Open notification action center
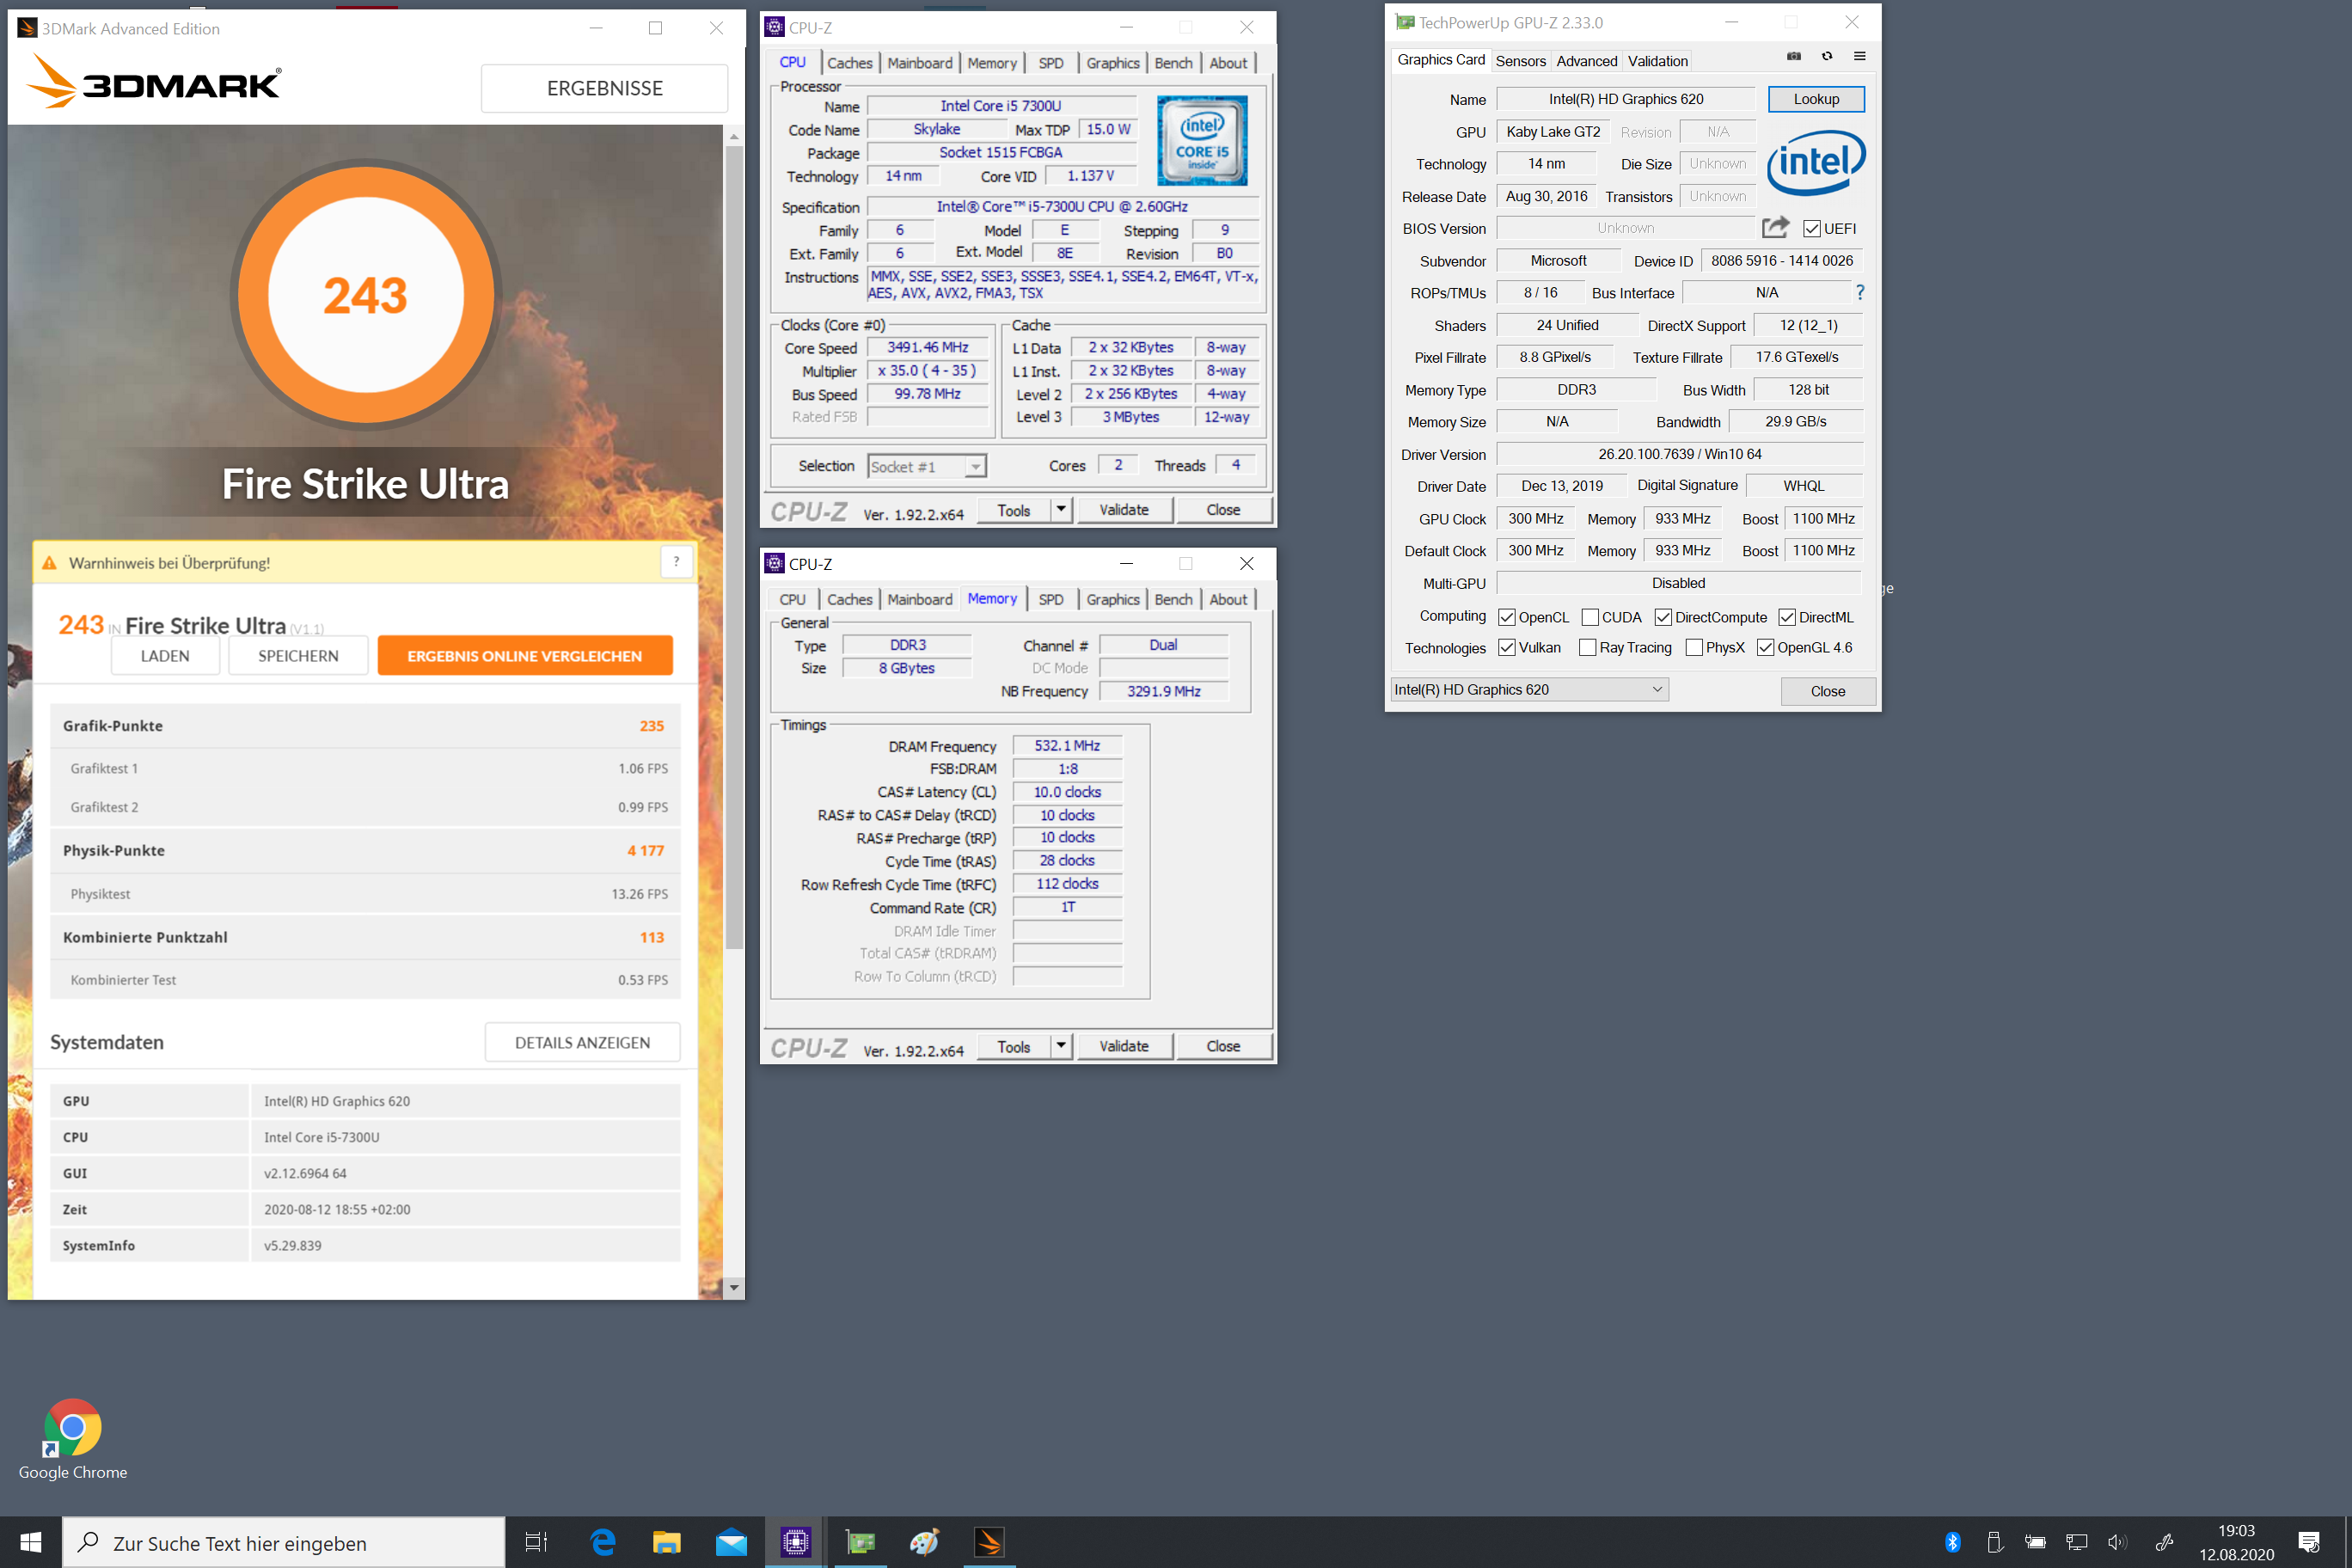The width and height of the screenshot is (2352, 1568). coord(2309,1542)
